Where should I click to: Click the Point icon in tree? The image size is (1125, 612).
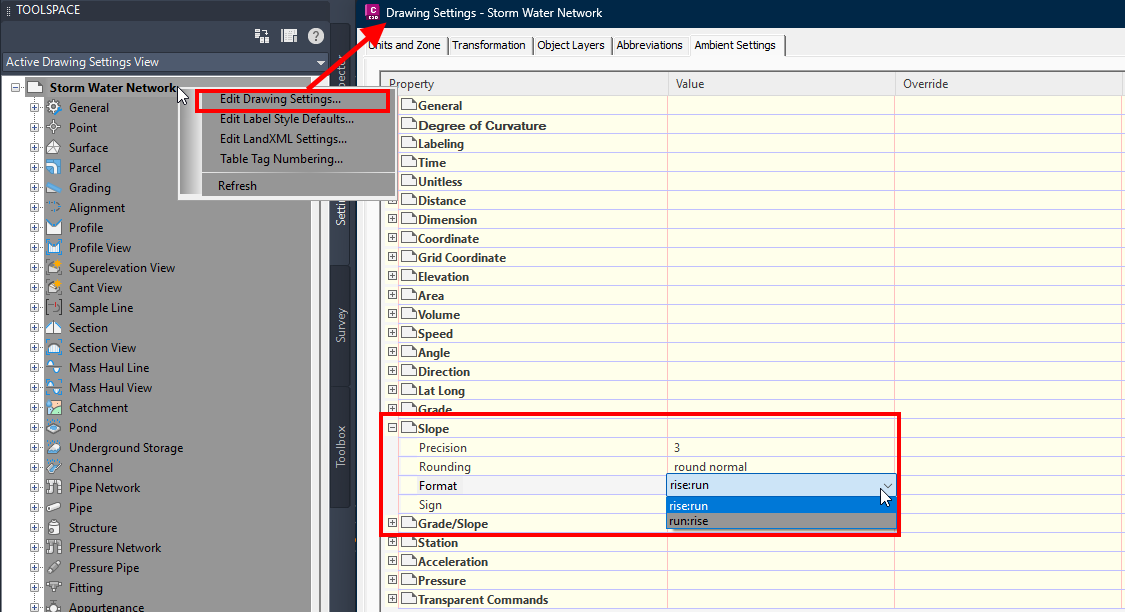pos(54,128)
